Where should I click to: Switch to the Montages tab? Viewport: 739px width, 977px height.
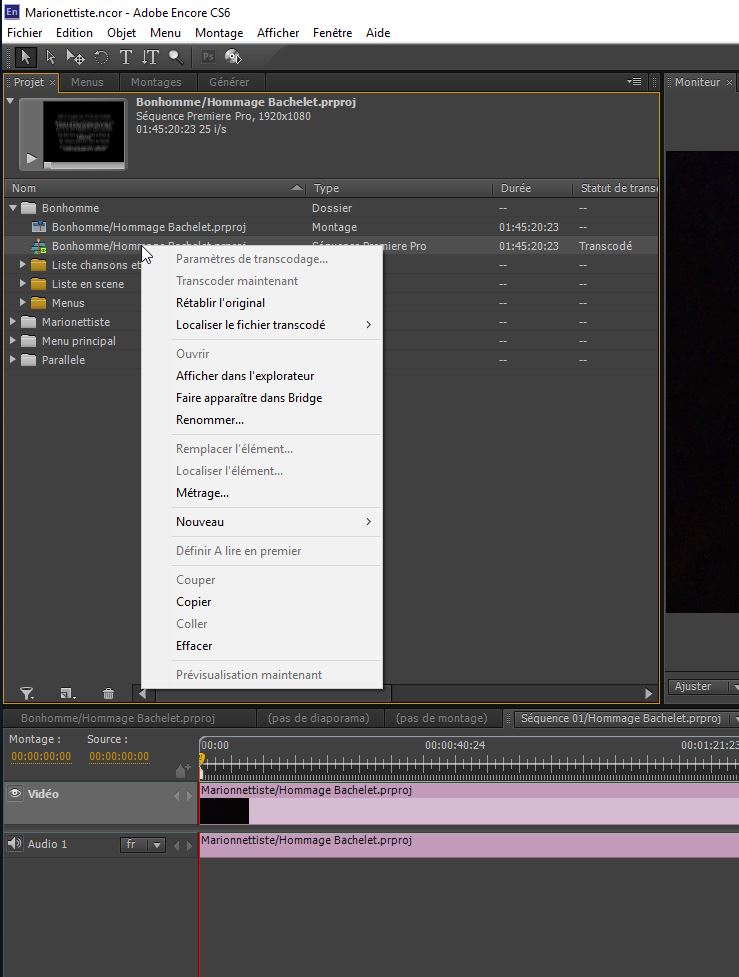(156, 82)
